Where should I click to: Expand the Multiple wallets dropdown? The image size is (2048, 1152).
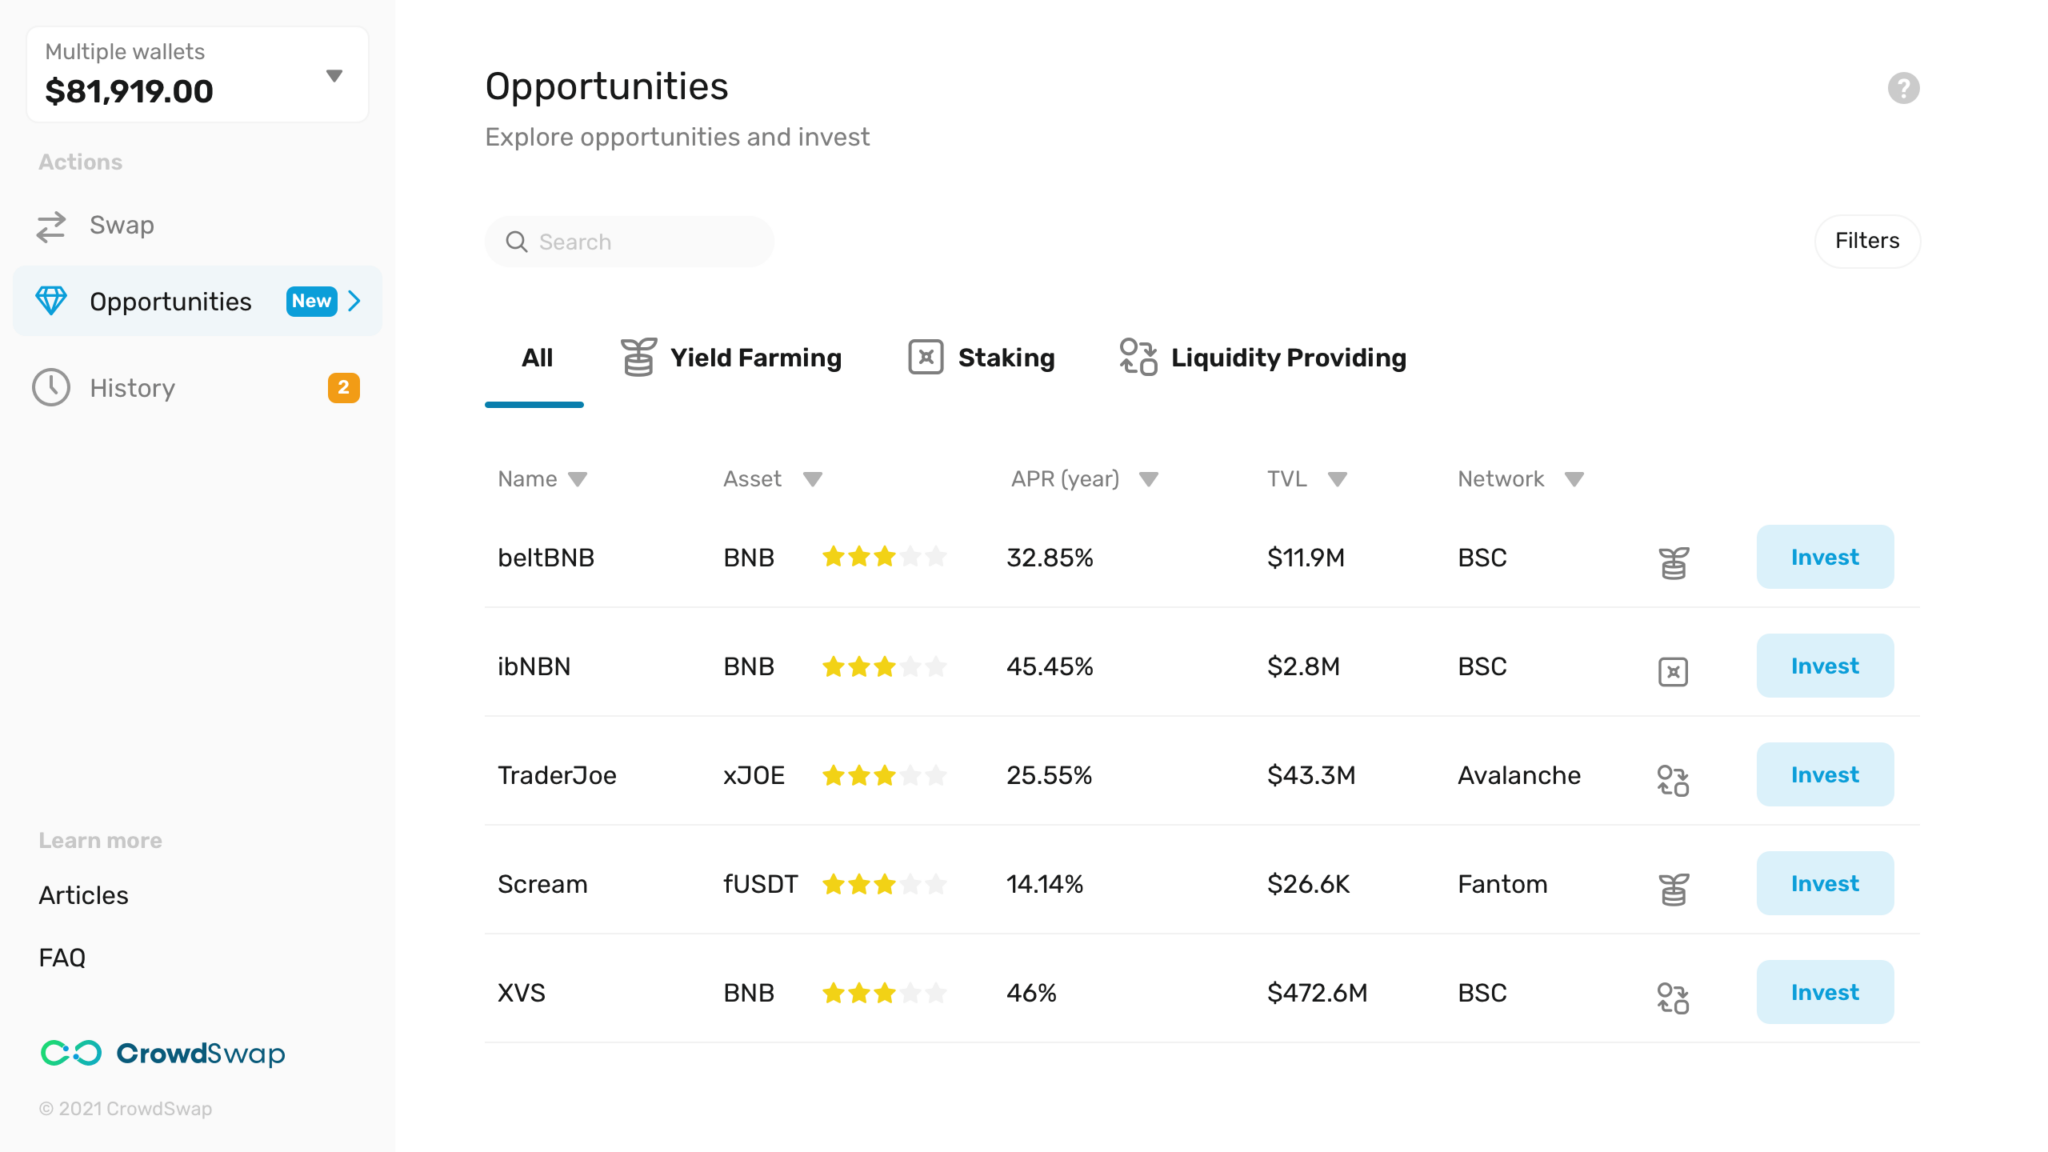[334, 76]
